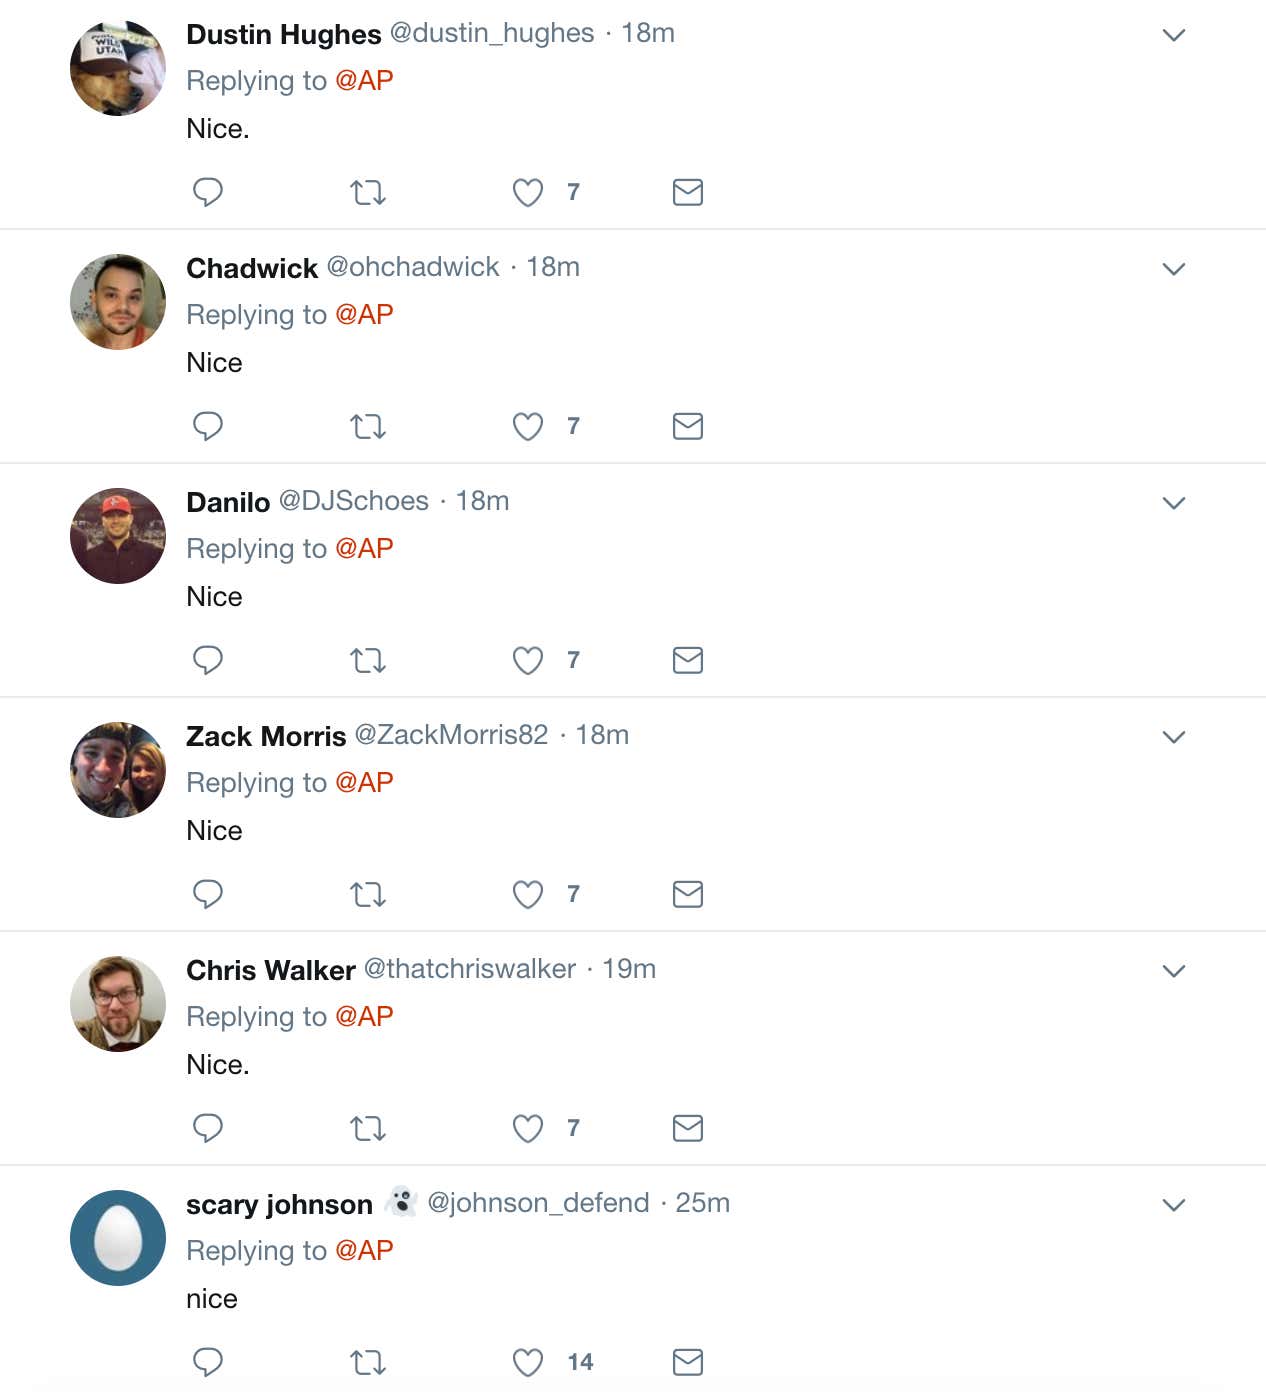This screenshot has height=1392, width=1266.
Task: Expand the chevron menu on Danilo's tweet
Action: (1174, 503)
